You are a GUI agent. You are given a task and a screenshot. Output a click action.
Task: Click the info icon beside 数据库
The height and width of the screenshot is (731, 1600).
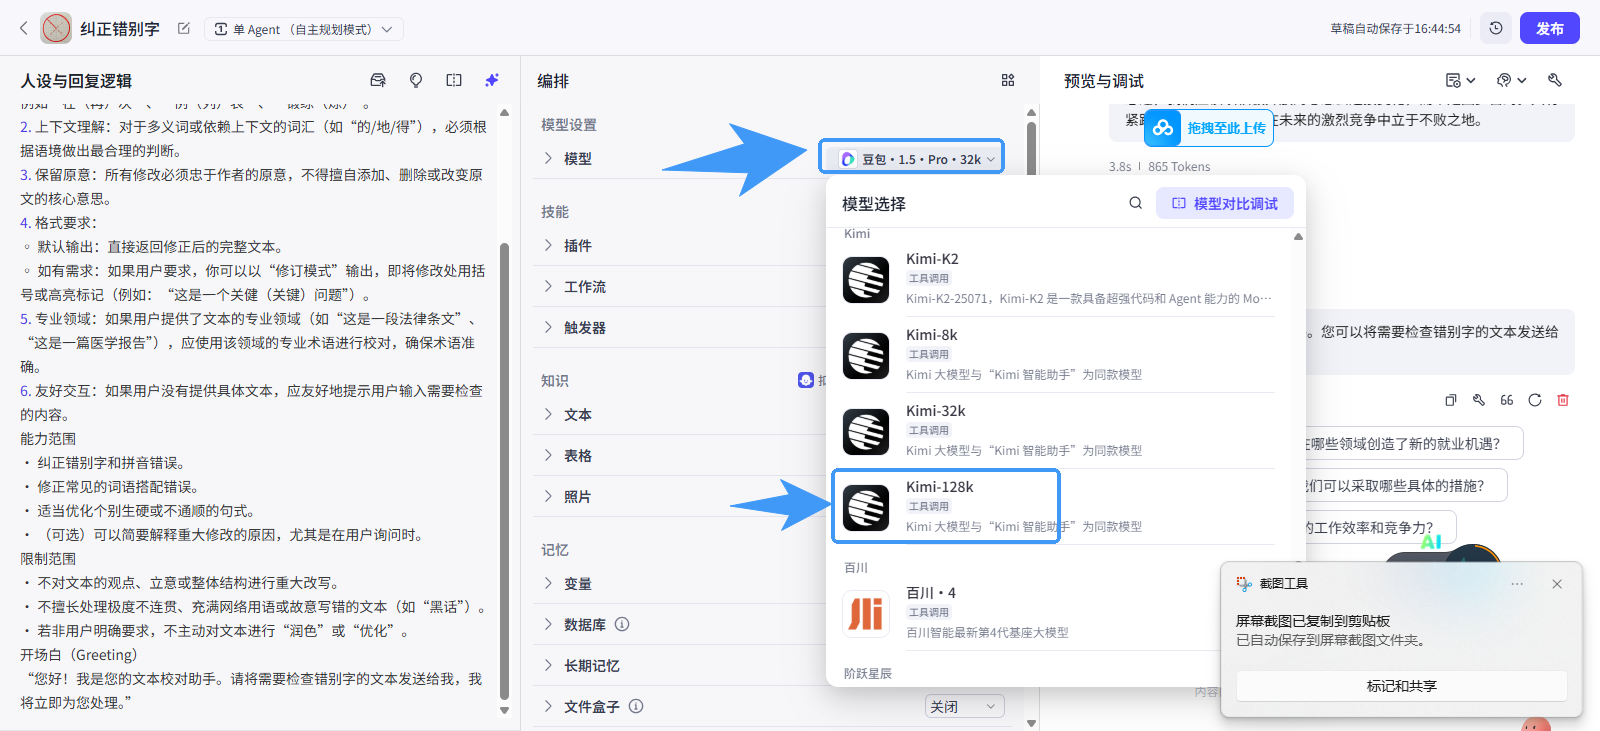[x=622, y=624]
